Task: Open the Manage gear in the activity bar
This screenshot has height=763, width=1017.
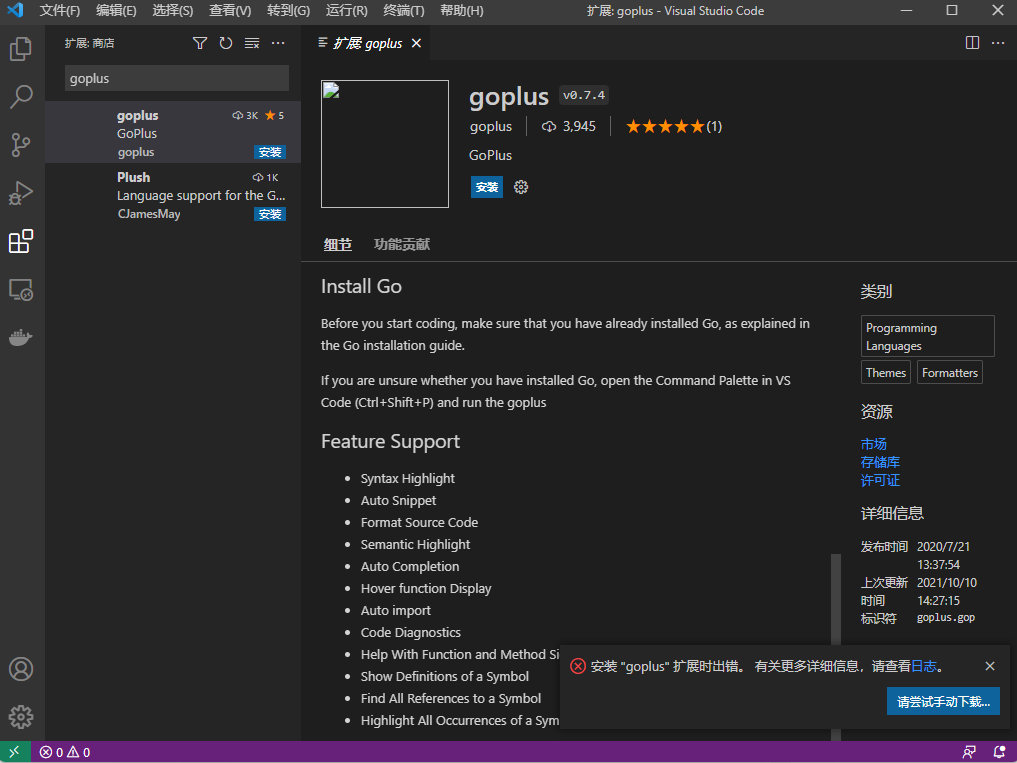Action: point(21,717)
